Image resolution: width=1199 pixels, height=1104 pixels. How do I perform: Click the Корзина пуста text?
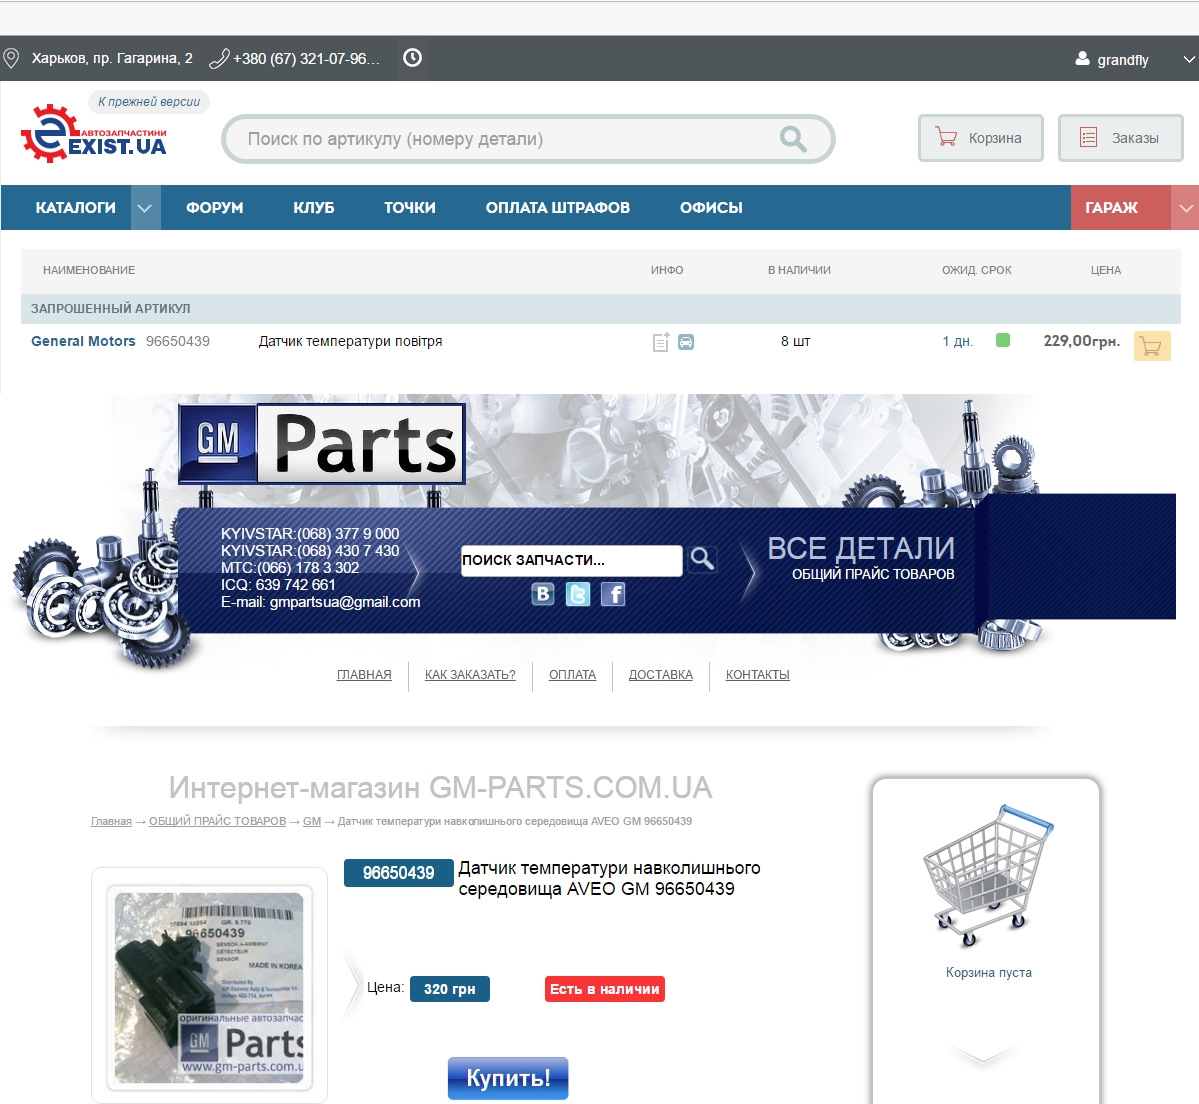point(989,972)
